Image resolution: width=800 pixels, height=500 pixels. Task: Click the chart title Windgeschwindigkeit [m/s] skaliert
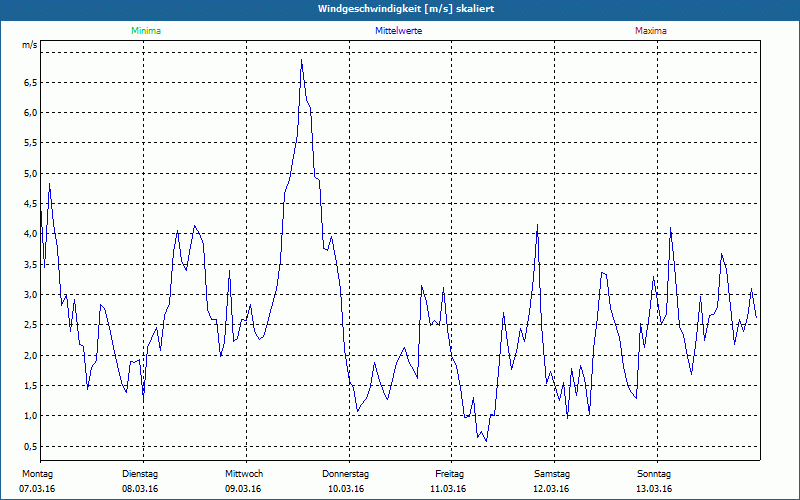tap(406, 9)
